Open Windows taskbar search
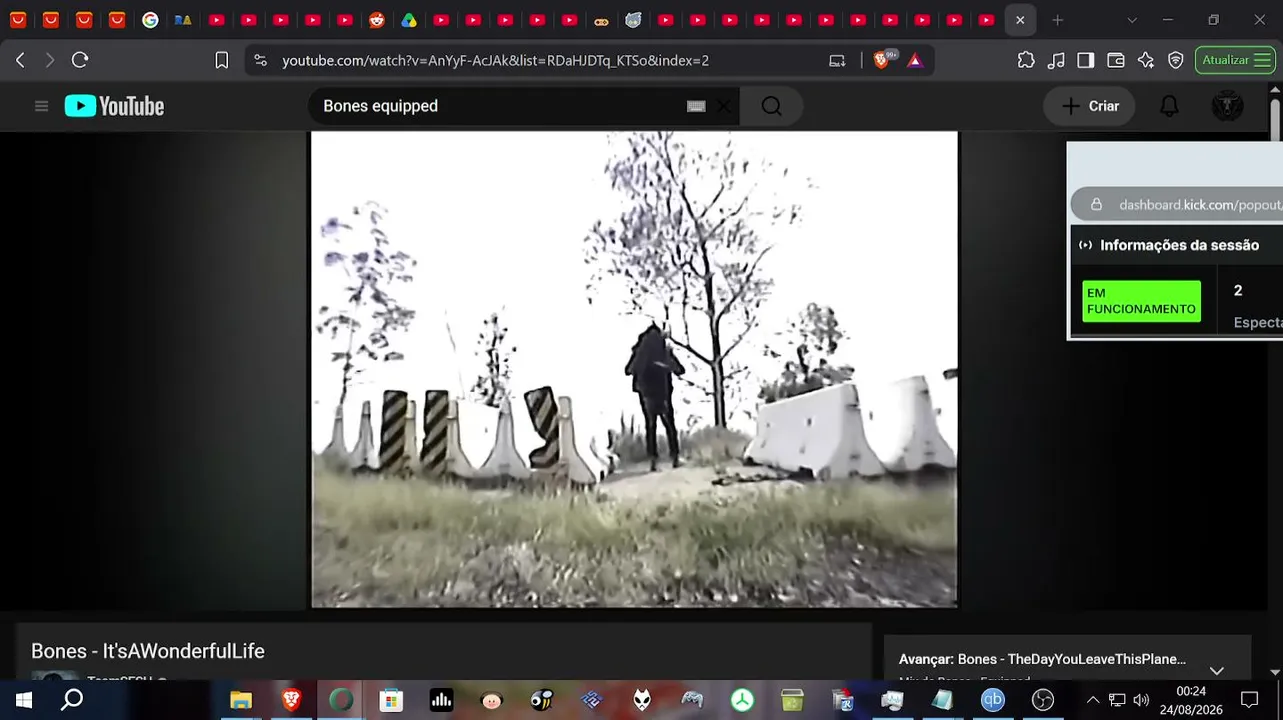 click(72, 700)
